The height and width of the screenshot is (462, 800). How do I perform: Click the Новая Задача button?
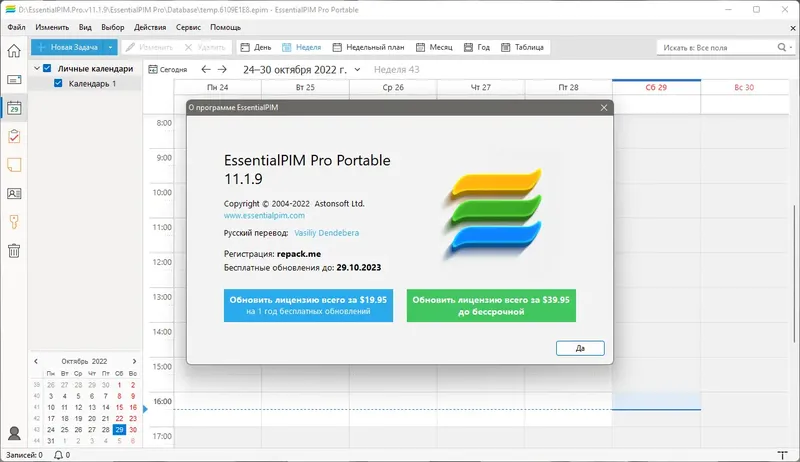(x=68, y=47)
